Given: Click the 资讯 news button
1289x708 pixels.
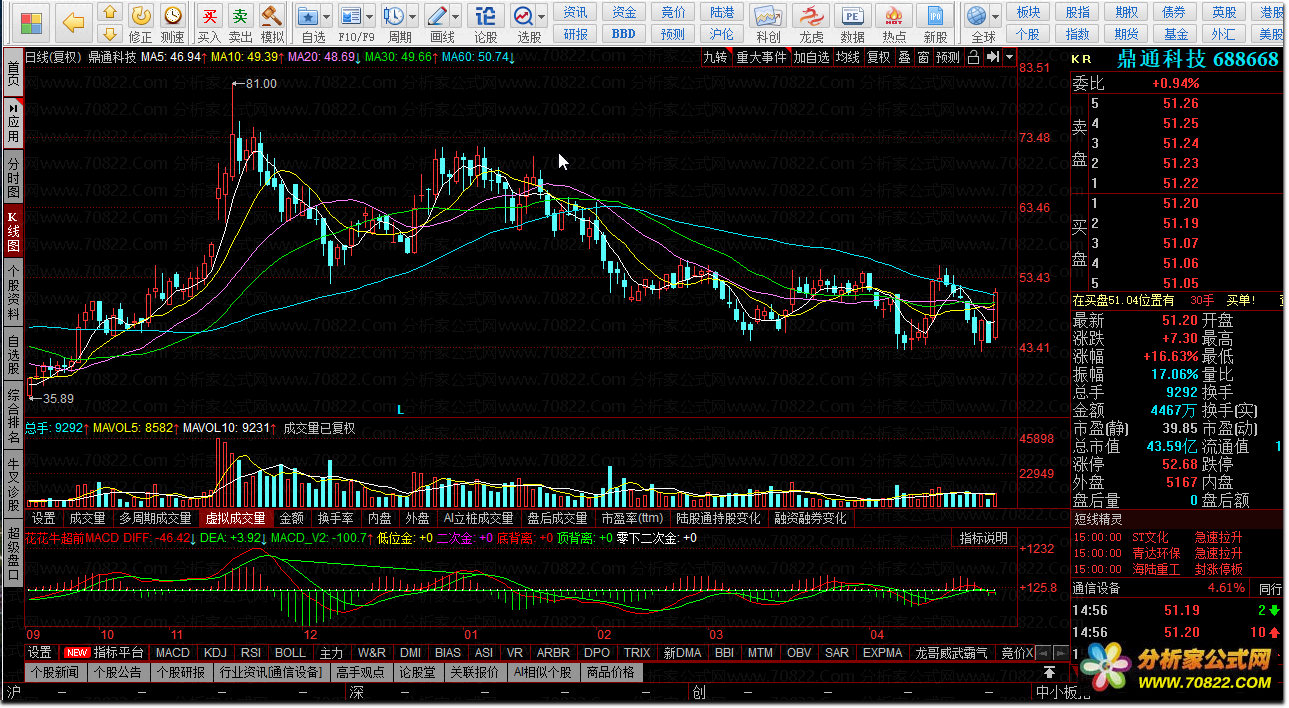Looking at the screenshot, I should tap(575, 12).
